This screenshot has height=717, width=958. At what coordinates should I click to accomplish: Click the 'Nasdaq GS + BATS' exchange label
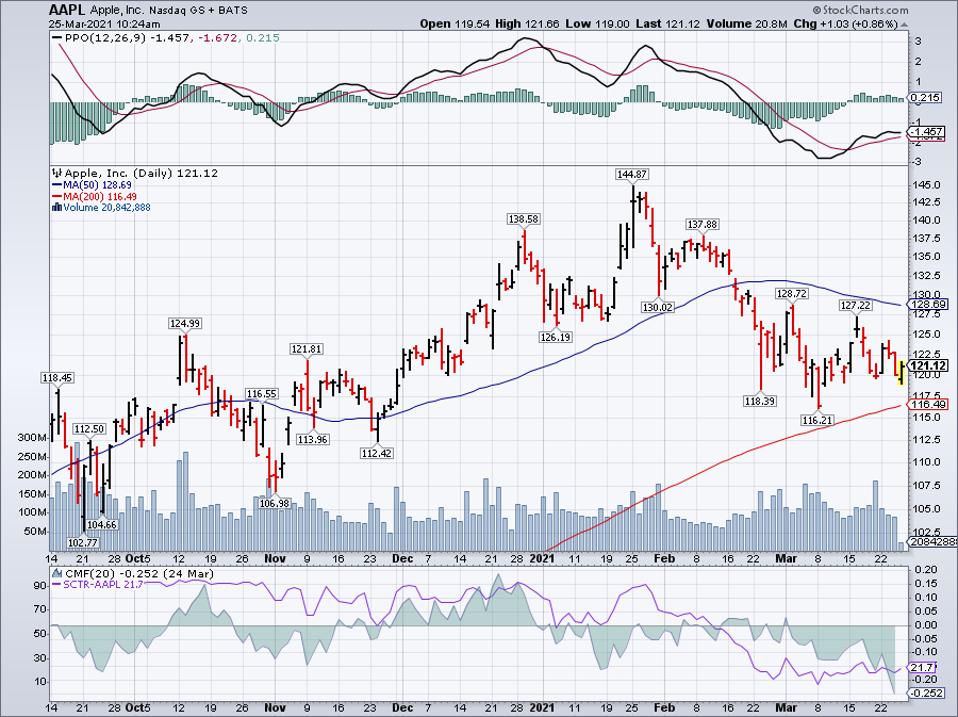coord(200,11)
